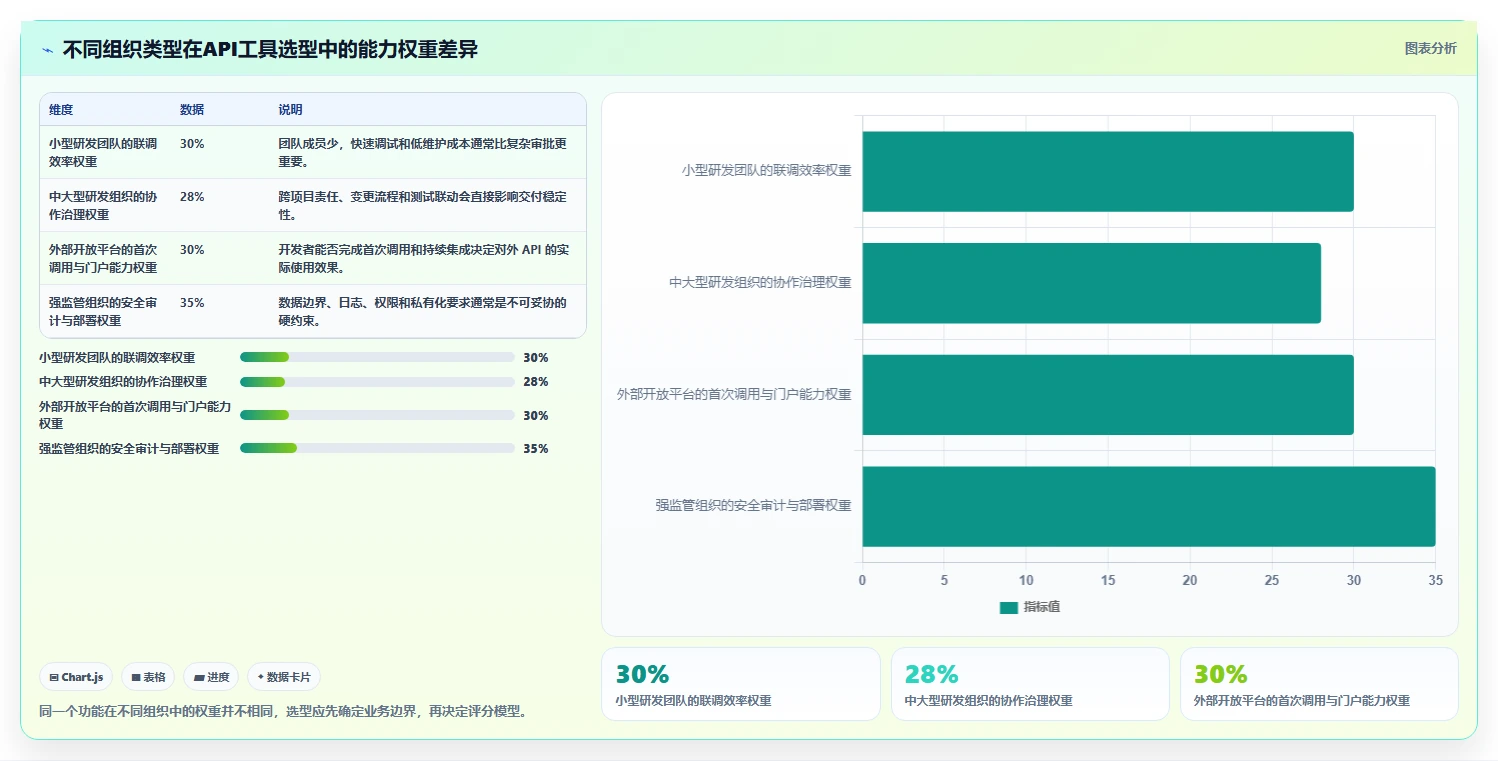Click table cell 中大型研发组织的协作治理权重
Screen dimensions: 1498x761
(104, 205)
